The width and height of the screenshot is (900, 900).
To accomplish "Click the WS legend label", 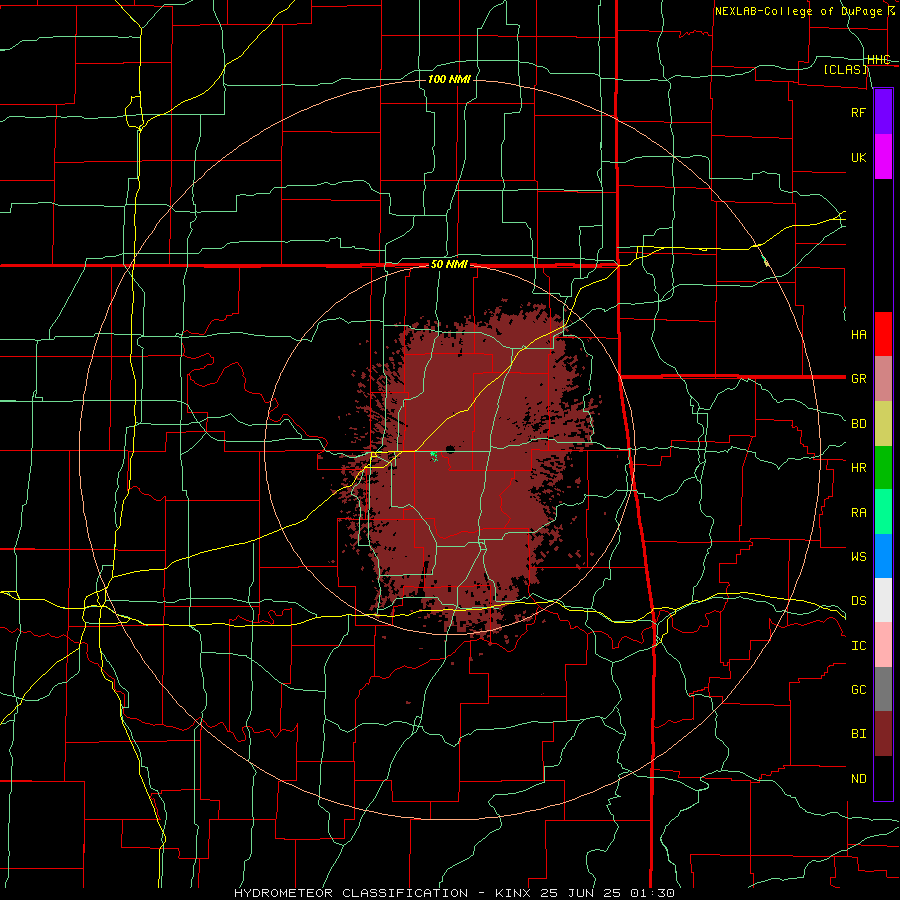I will (859, 557).
